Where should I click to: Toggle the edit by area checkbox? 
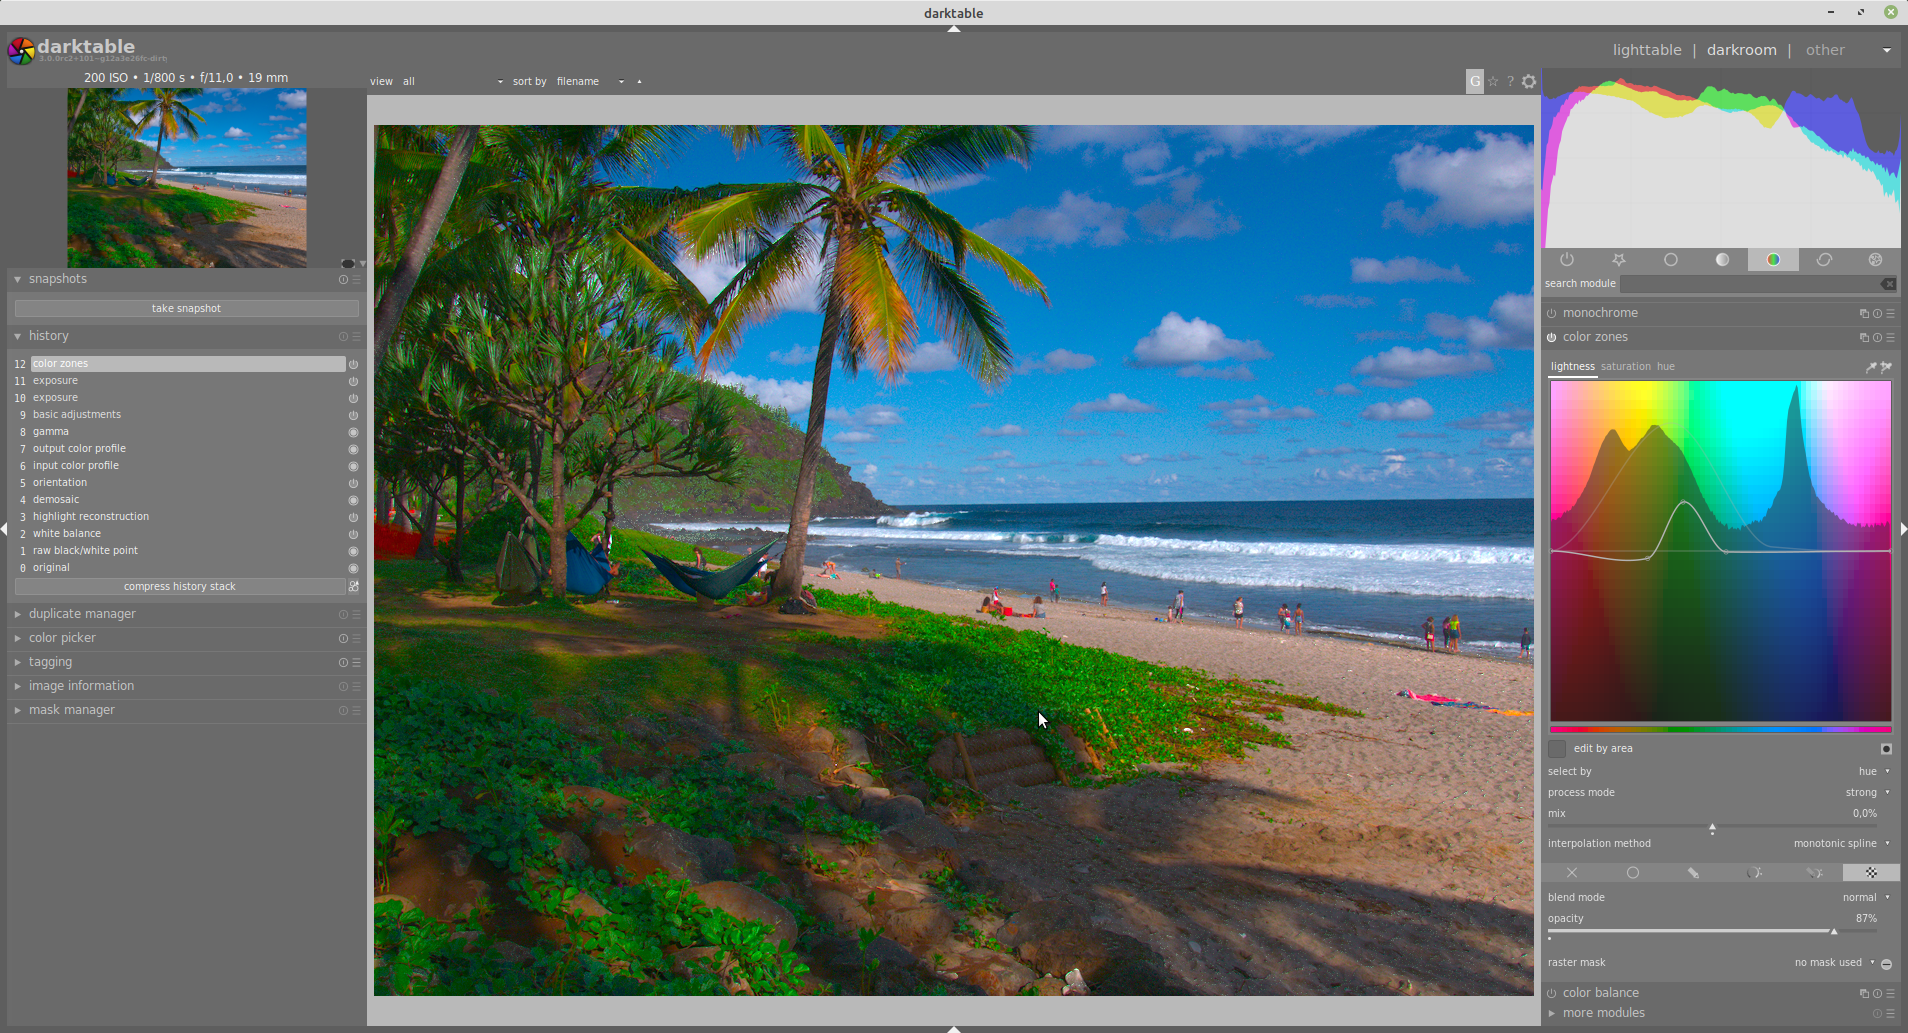coord(1557,749)
